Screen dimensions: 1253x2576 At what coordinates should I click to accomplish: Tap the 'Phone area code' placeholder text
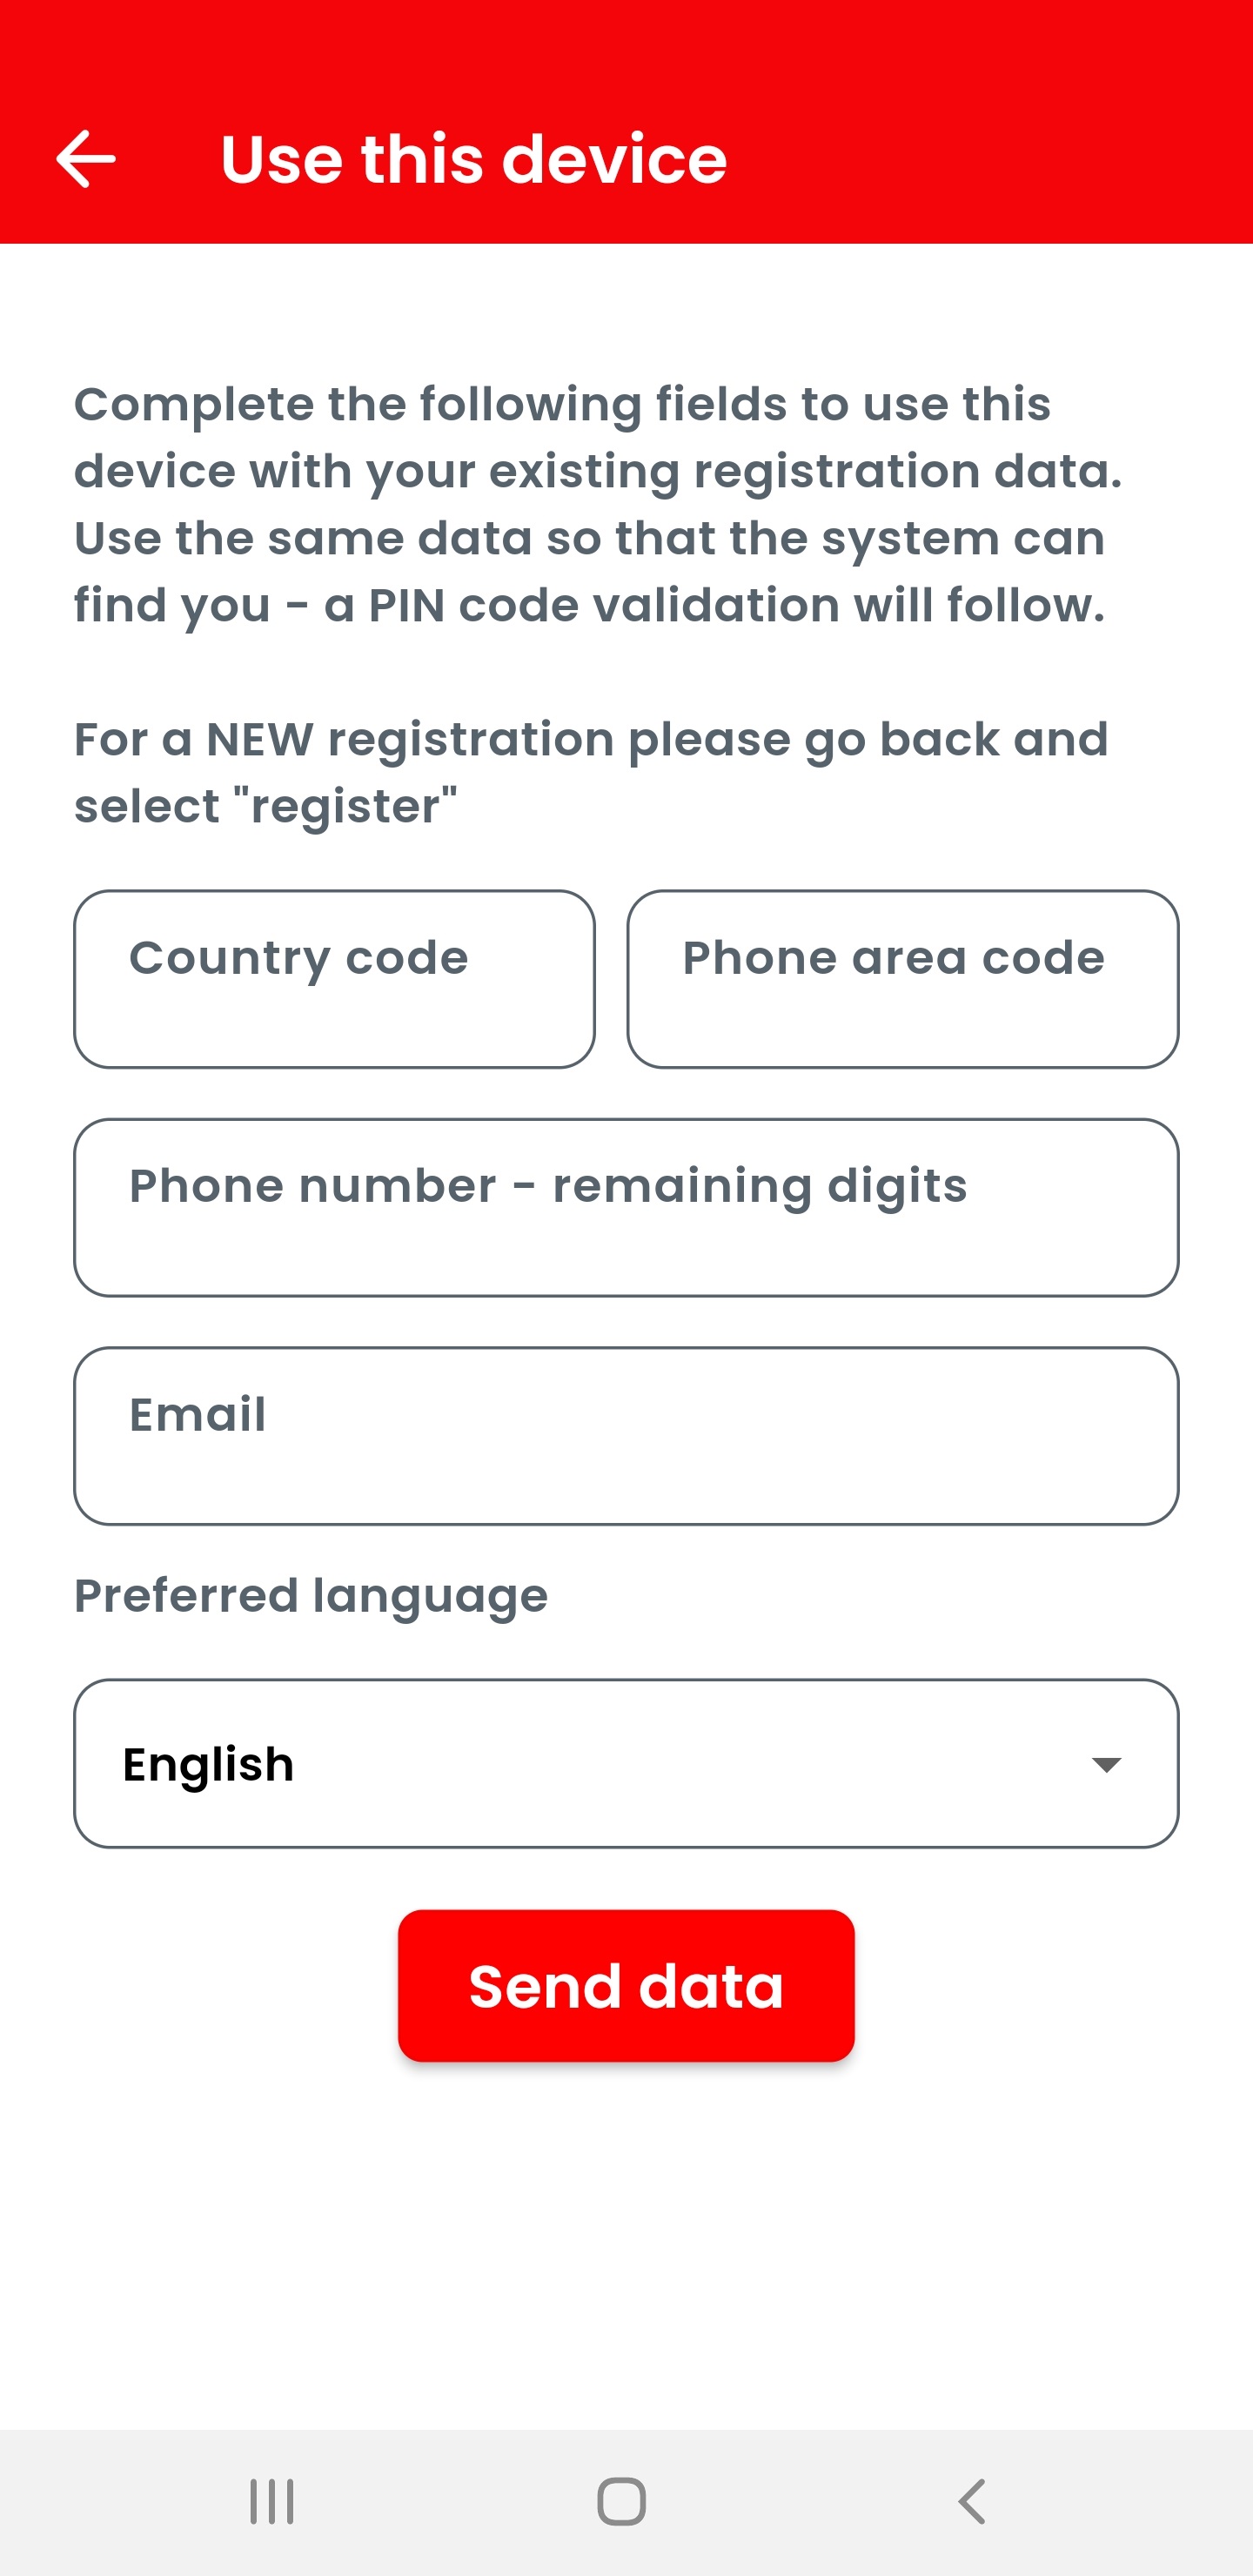tap(893, 957)
